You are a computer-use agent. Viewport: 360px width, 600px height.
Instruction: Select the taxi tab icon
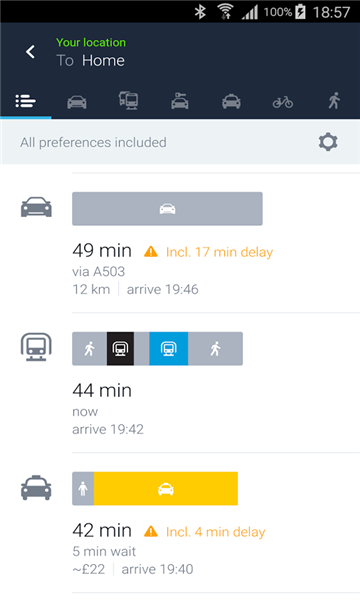pos(231,101)
